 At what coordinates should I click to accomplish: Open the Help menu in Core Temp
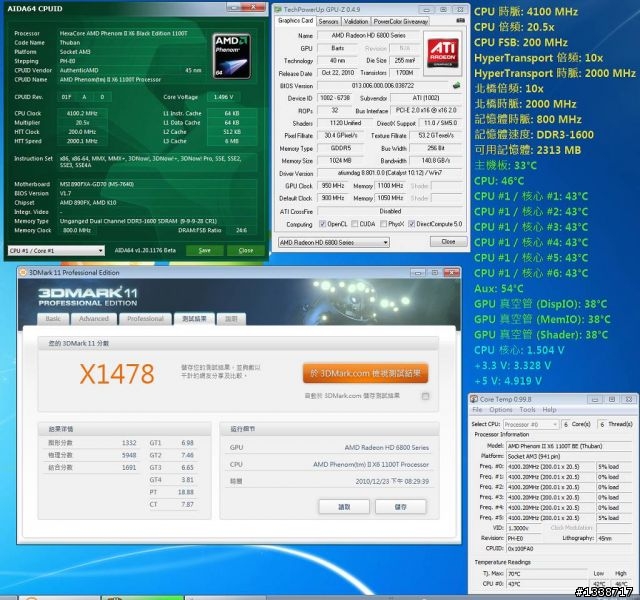549,409
